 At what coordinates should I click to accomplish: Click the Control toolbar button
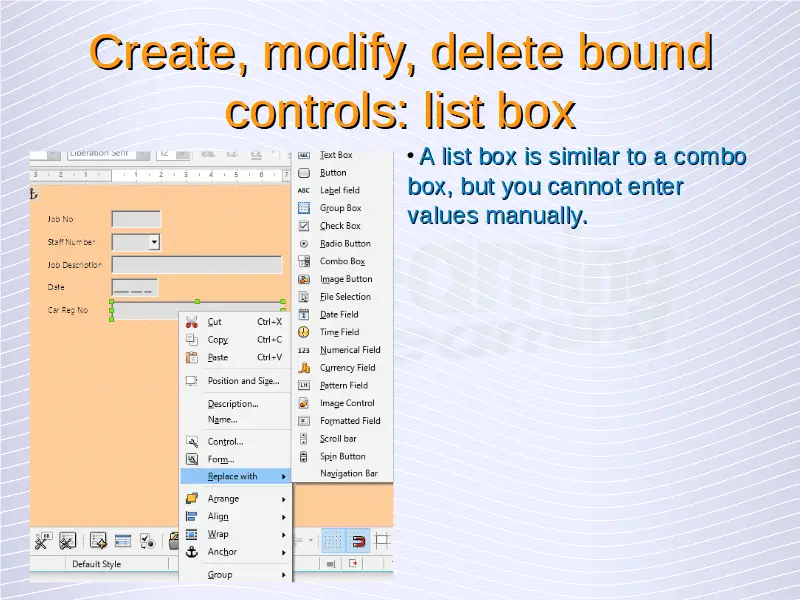(x=43, y=541)
